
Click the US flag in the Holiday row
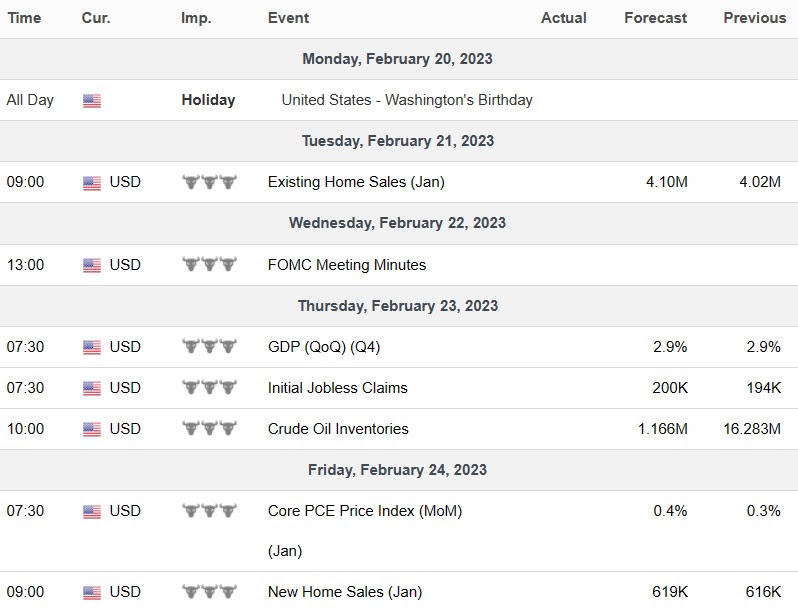(92, 101)
